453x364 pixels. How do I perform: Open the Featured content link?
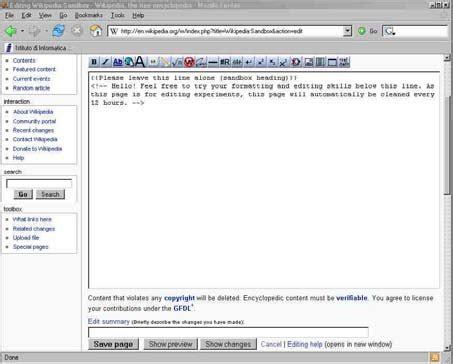(x=34, y=69)
